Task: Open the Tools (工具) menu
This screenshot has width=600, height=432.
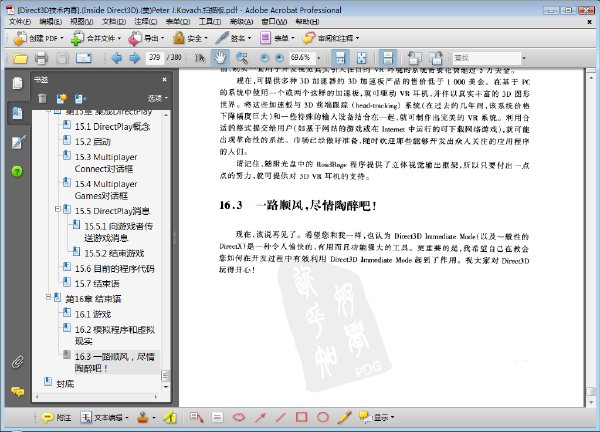Action: [x=209, y=22]
